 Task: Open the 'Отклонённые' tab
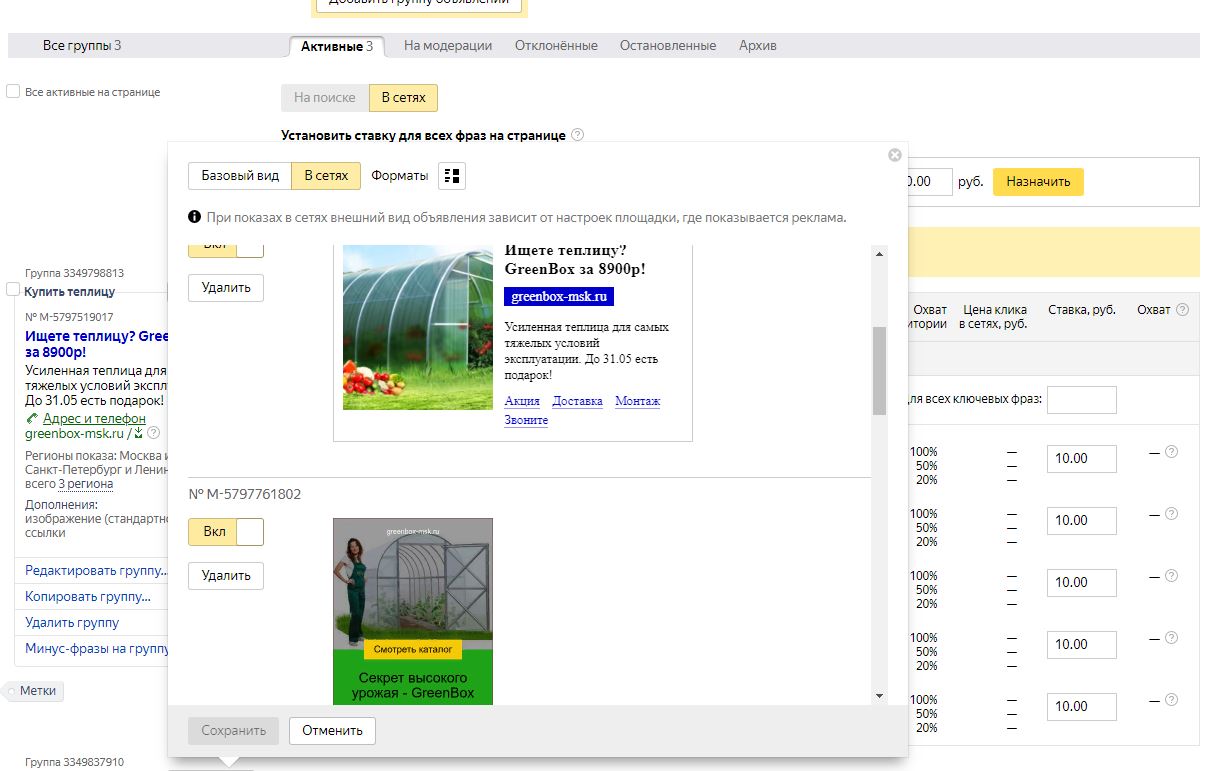556,46
